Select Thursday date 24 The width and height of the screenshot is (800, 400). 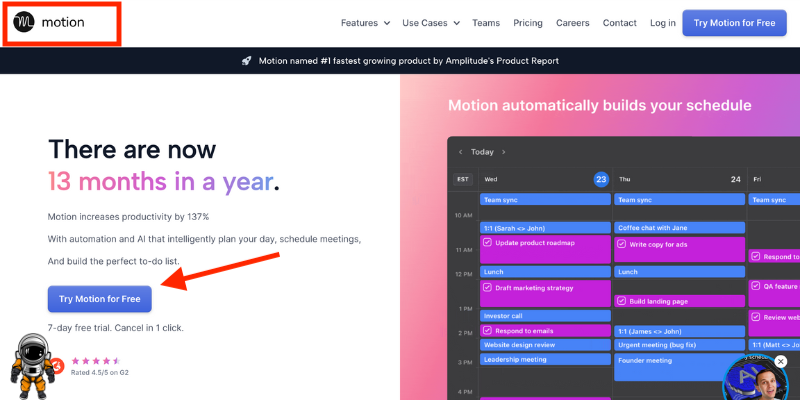735,180
